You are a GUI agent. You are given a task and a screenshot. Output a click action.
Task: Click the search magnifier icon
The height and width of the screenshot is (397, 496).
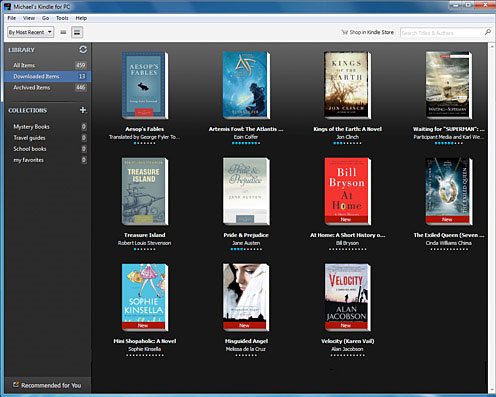(488, 32)
